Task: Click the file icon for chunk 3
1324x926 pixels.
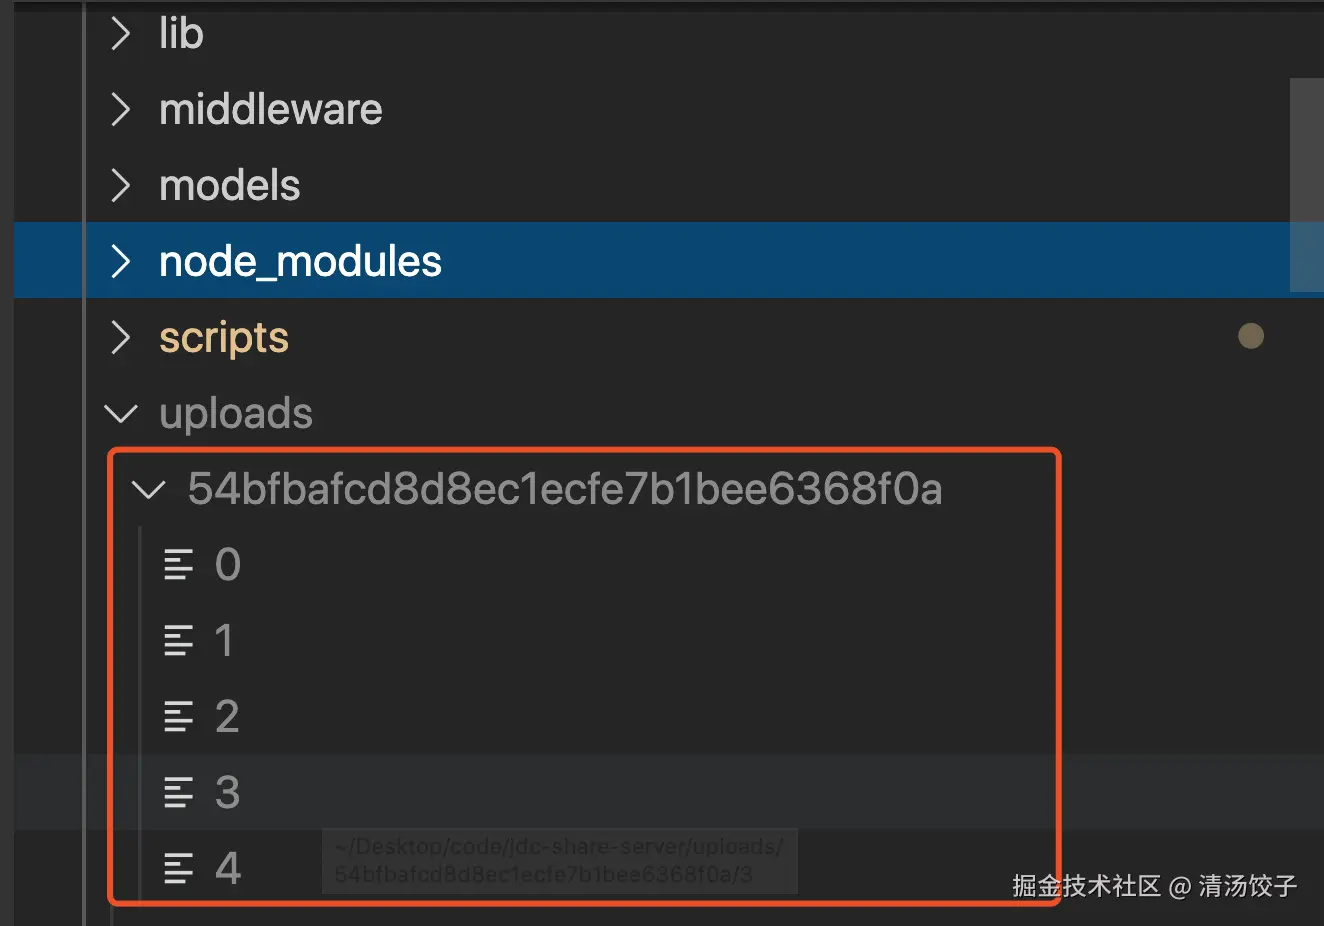Action: [x=178, y=793]
